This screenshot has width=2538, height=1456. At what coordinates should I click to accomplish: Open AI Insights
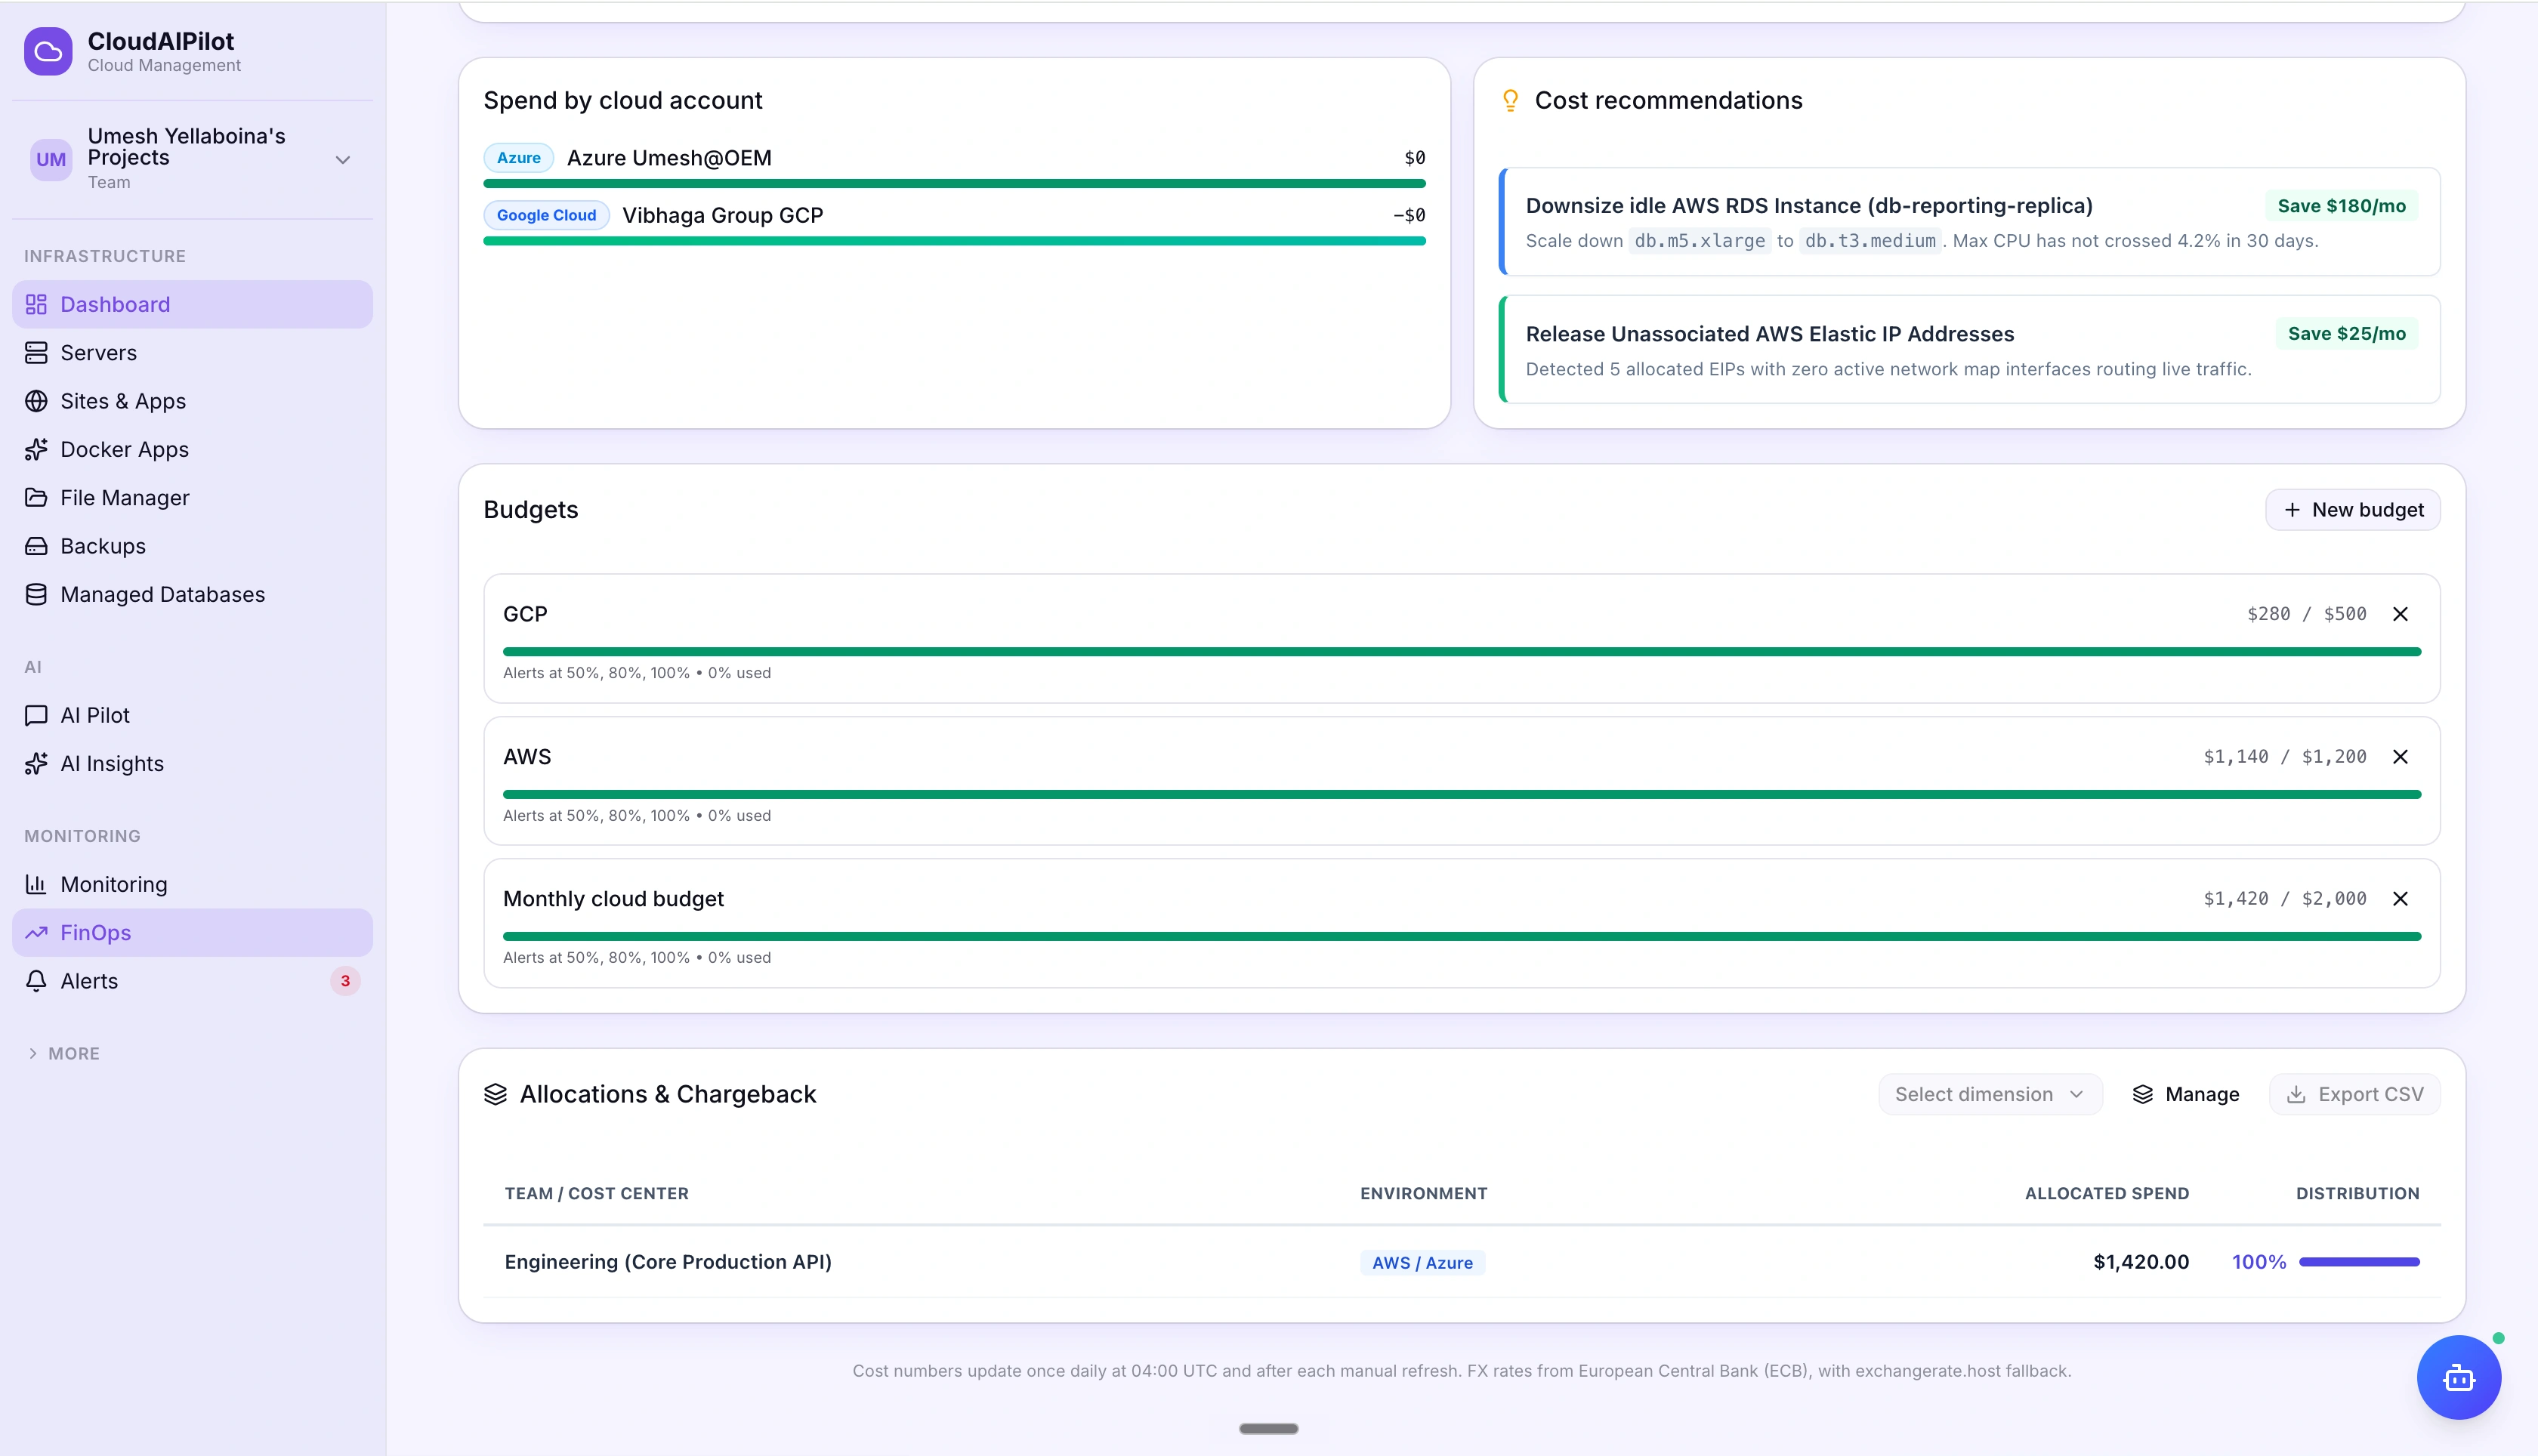coord(192,764)
